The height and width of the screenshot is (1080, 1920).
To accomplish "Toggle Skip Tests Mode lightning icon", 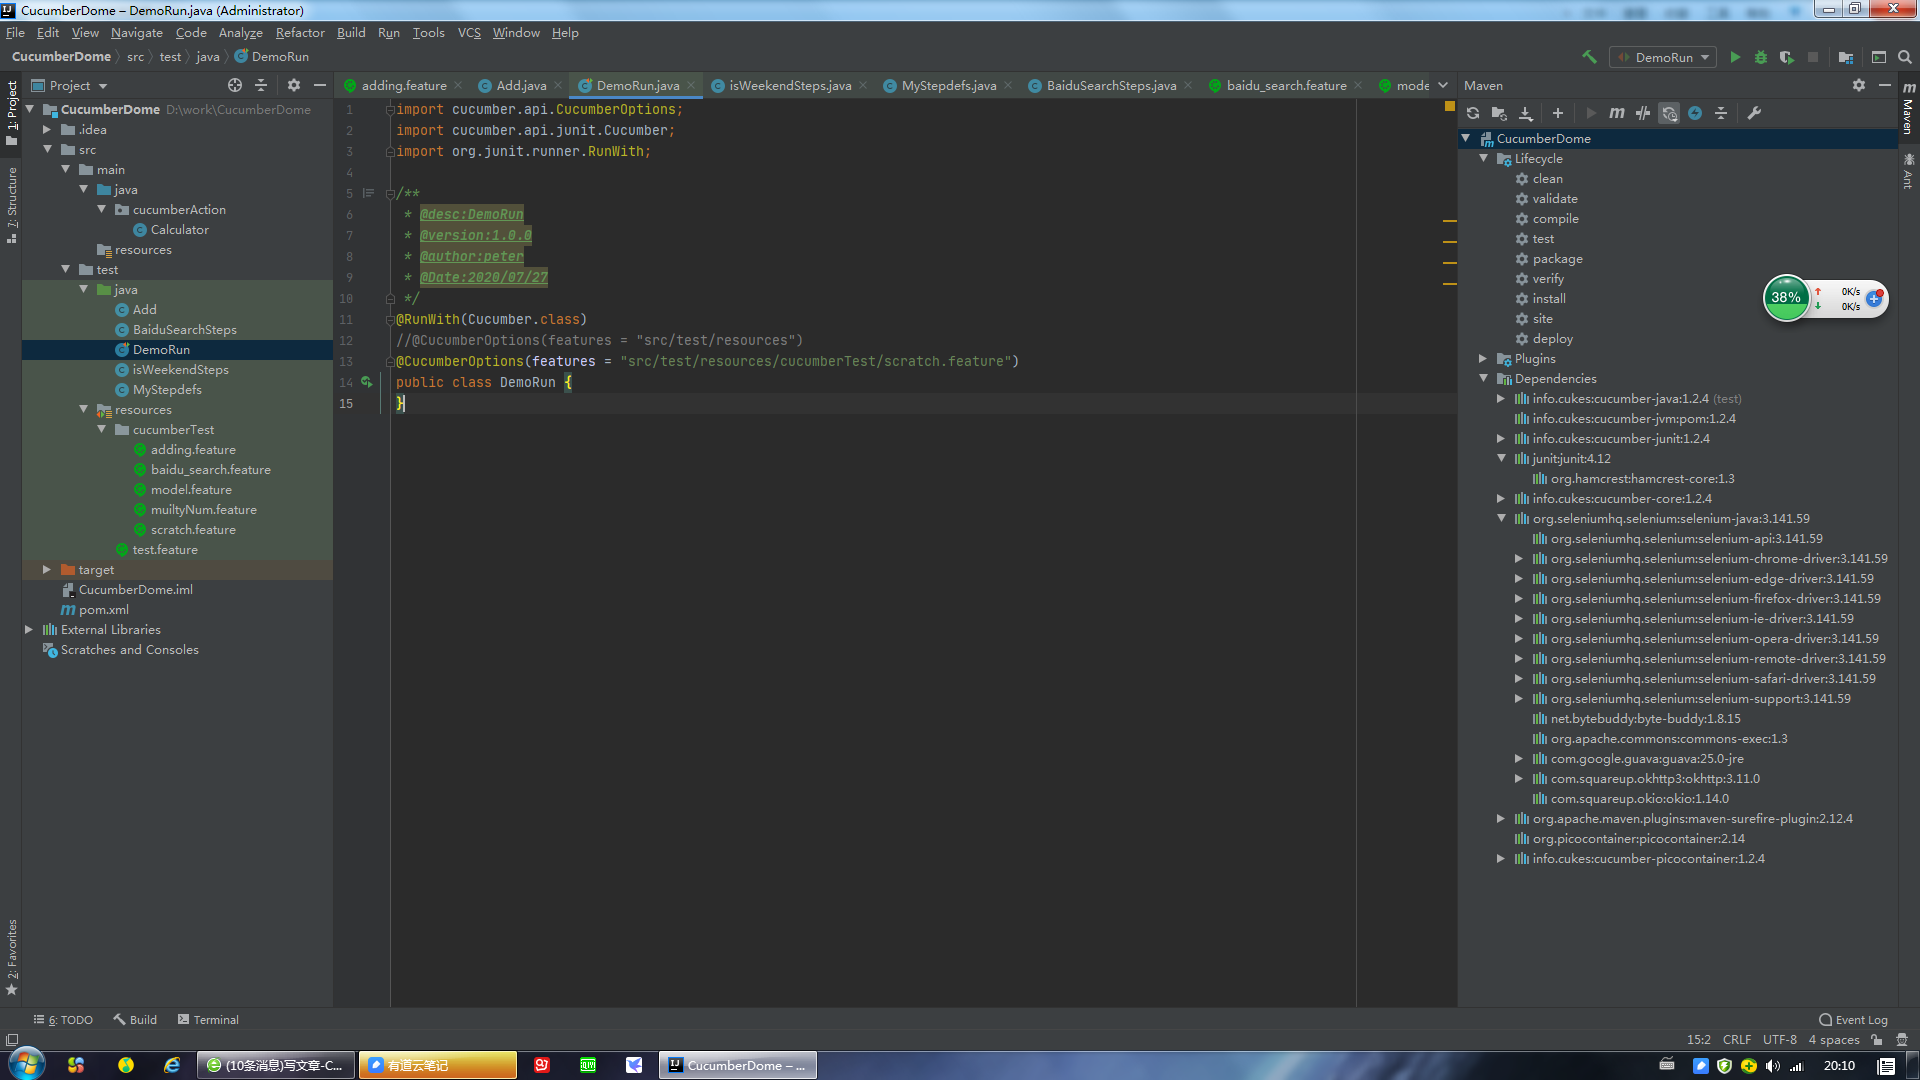I will click(1695, 113).
